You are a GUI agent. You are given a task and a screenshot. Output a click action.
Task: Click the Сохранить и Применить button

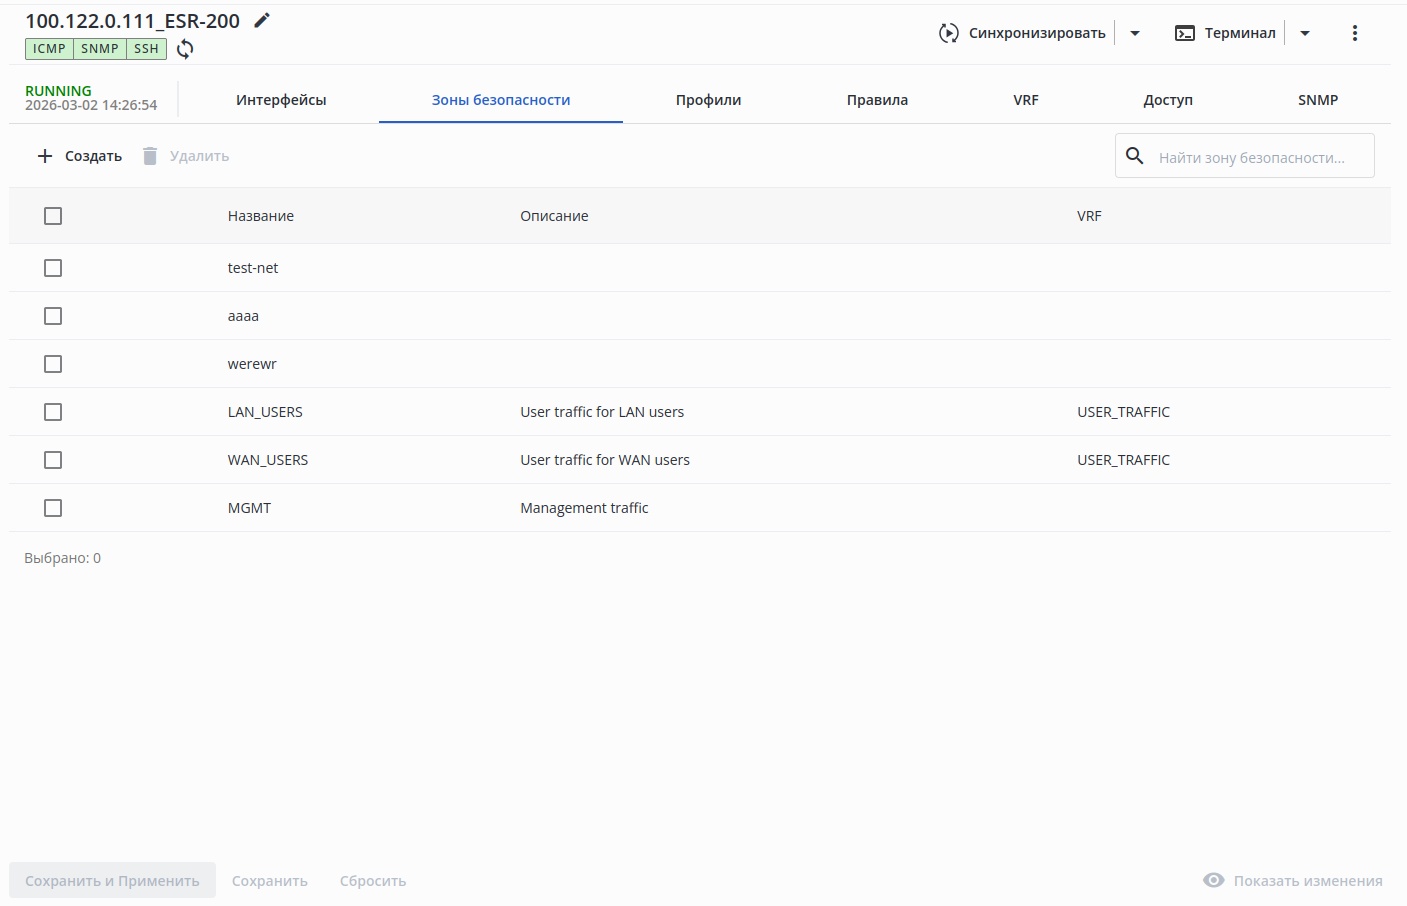112,880
